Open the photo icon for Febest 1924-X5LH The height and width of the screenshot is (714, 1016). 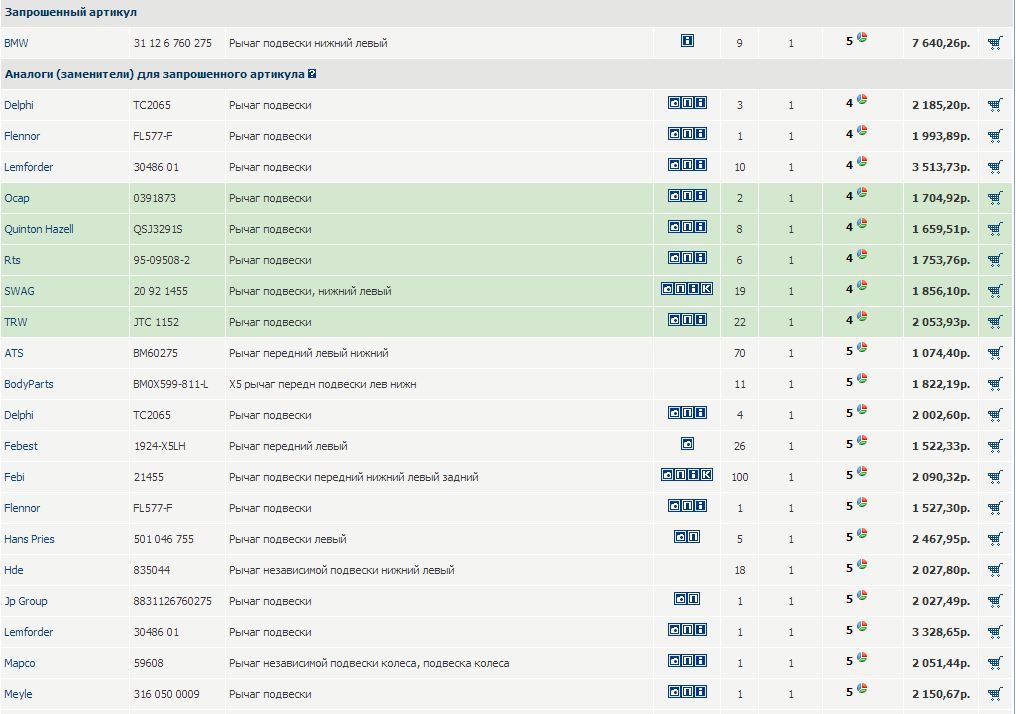(687, 444)
